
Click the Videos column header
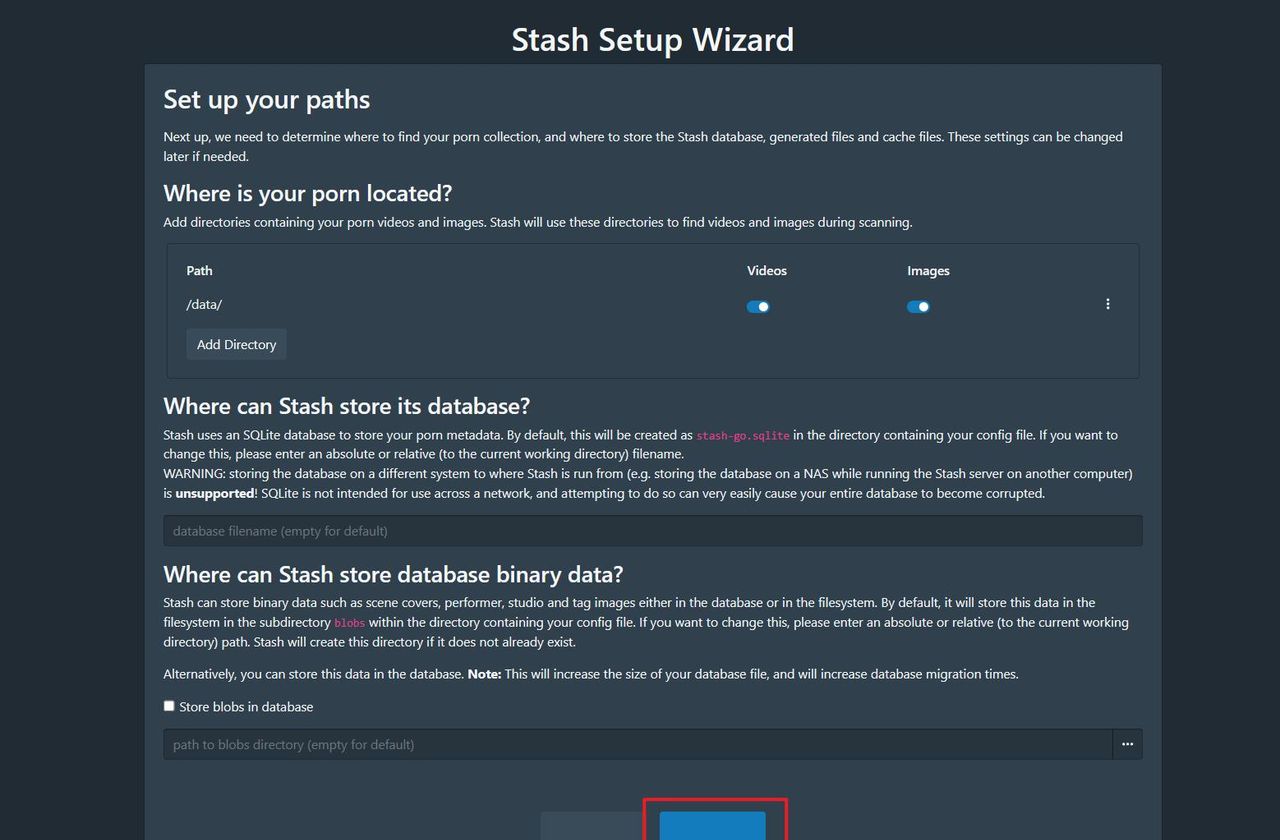pyautogui.click(x=767, y=270)
